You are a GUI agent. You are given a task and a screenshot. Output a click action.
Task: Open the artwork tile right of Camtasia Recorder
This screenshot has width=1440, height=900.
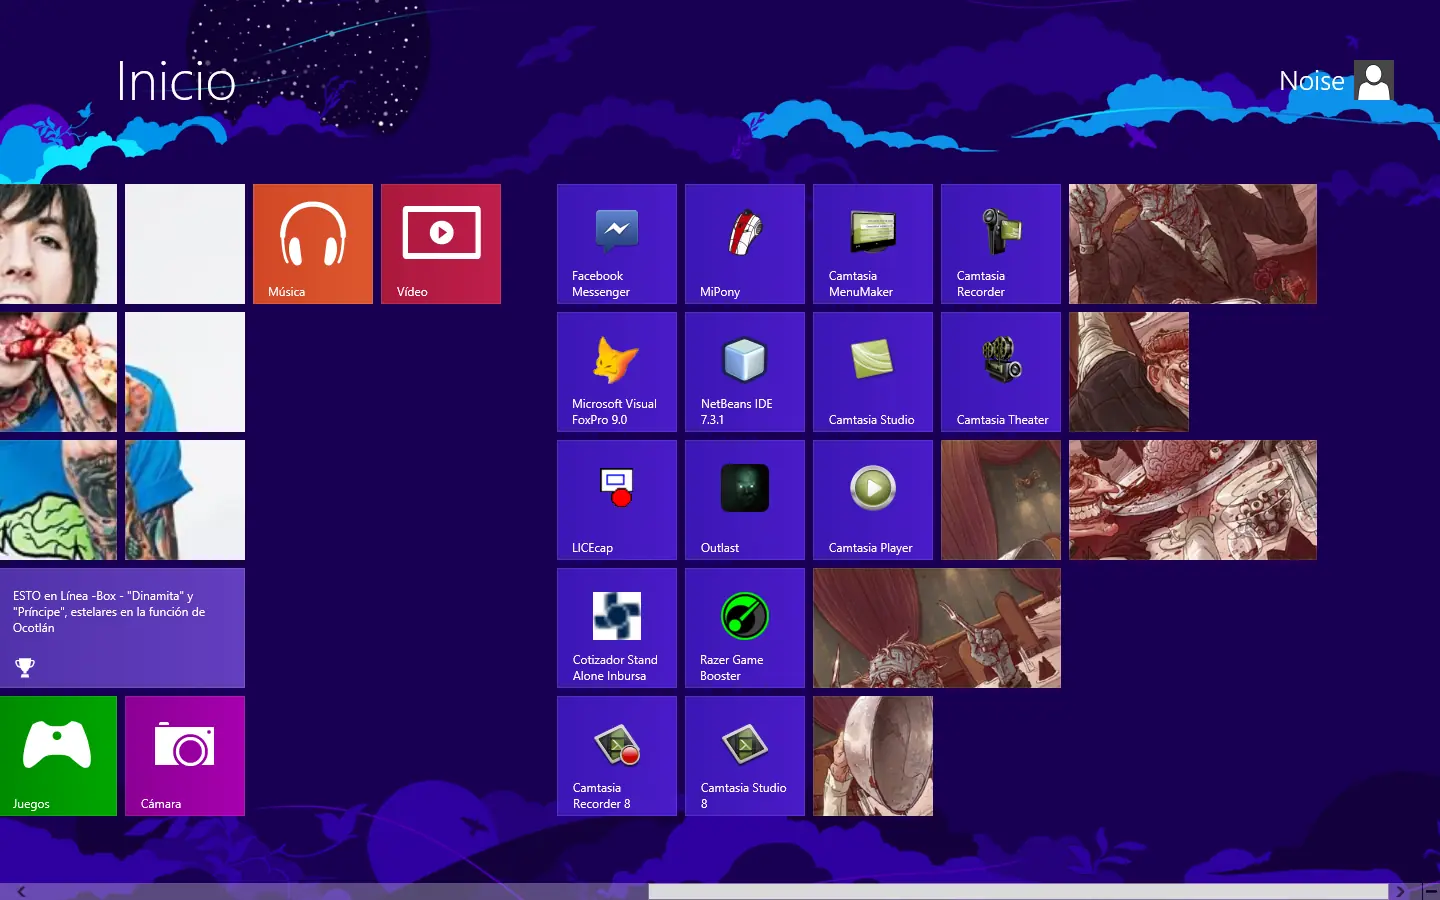[1193, 244]
